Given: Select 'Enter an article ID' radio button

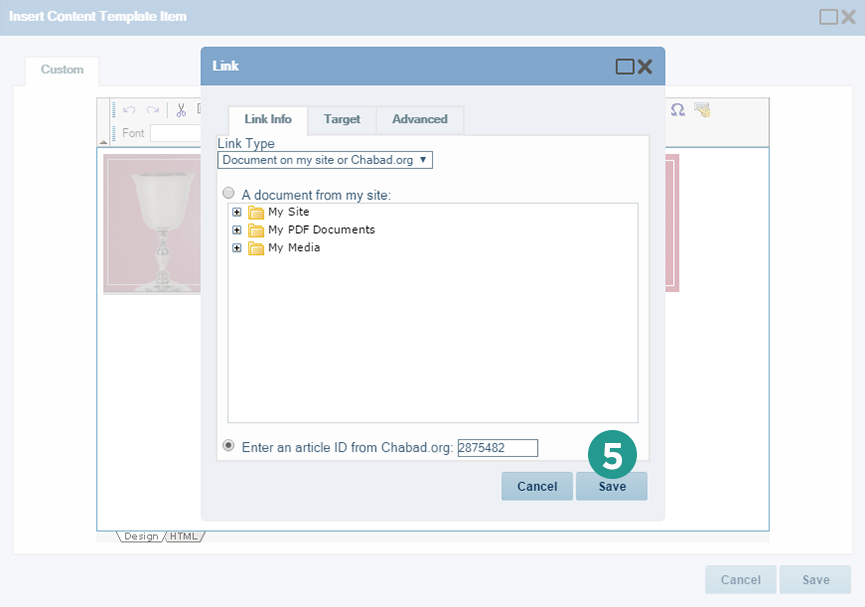Looking at the screenshot, I should [229, 446].
